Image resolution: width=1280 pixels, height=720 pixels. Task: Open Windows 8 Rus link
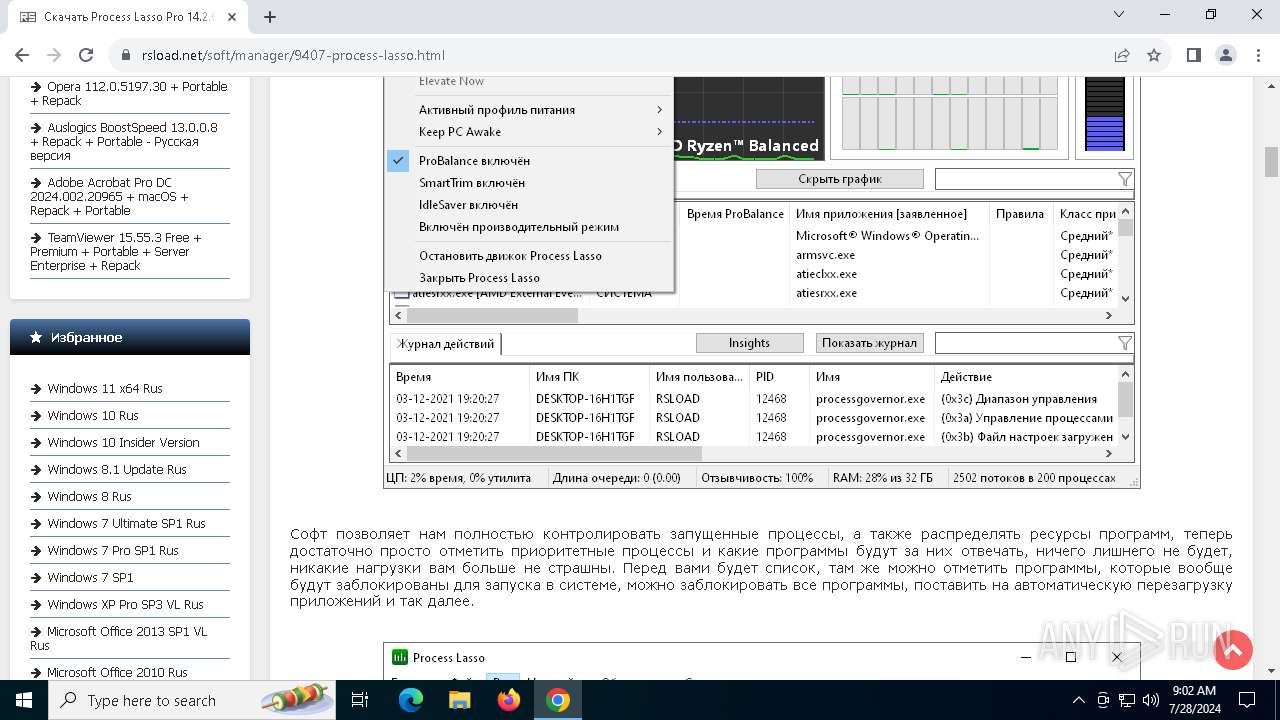89,496
